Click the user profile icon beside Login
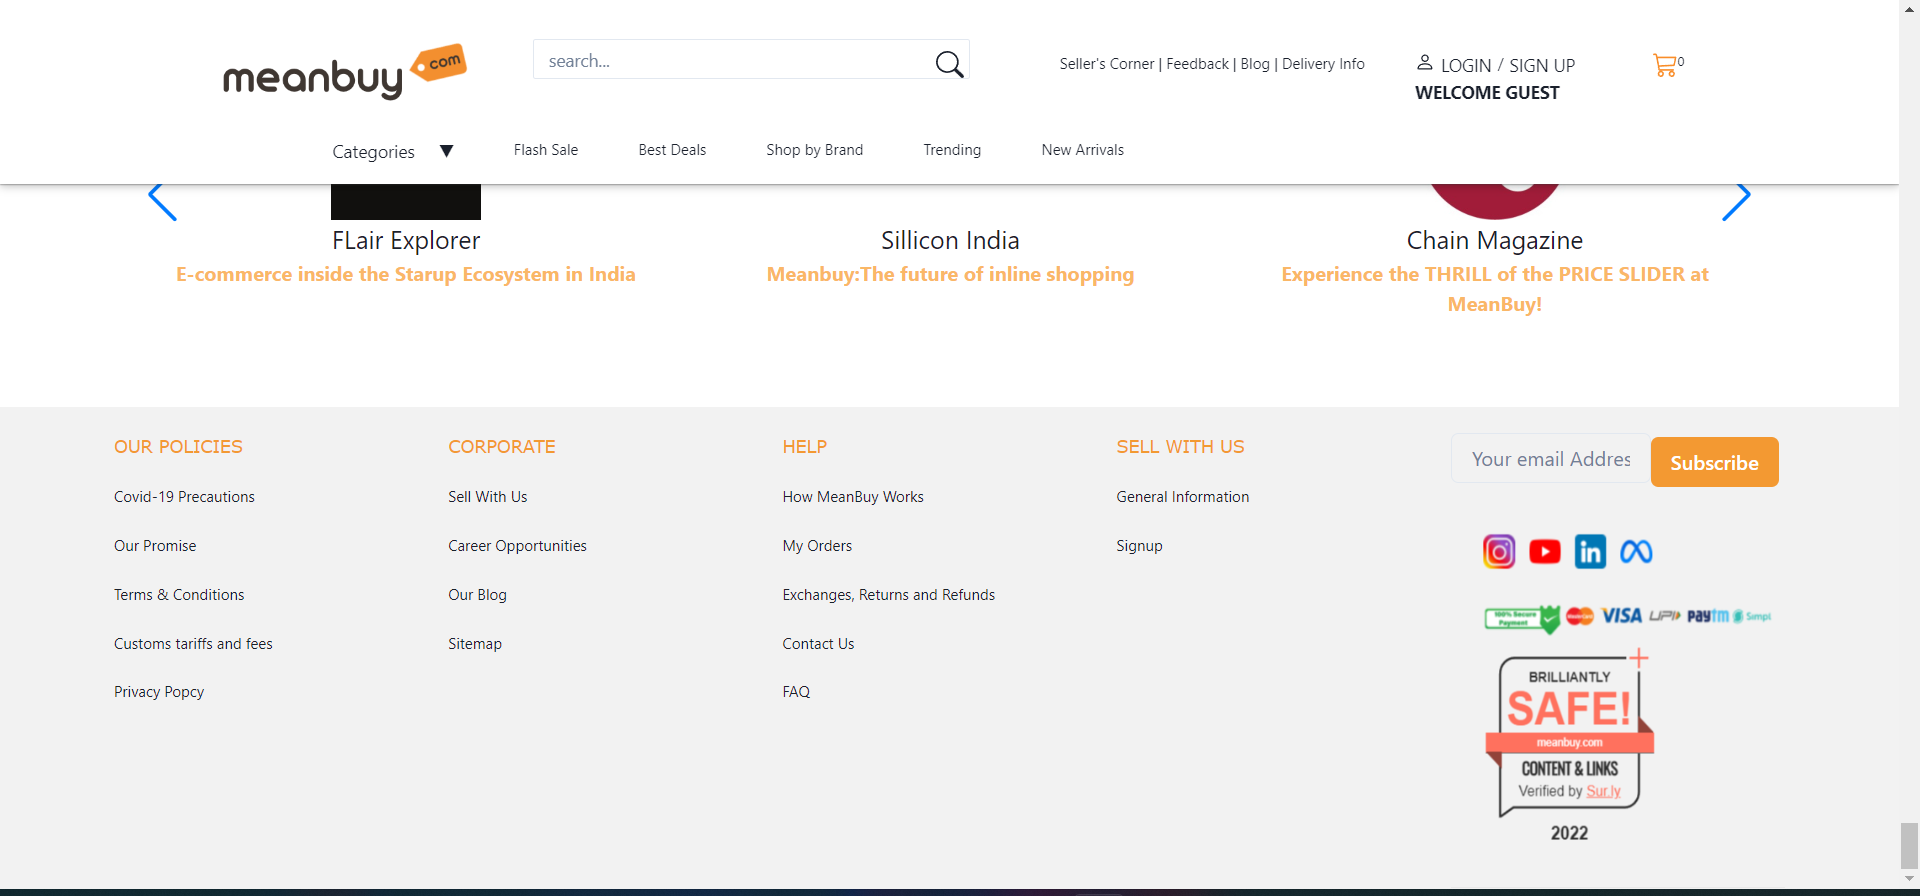 point(1424,63)
